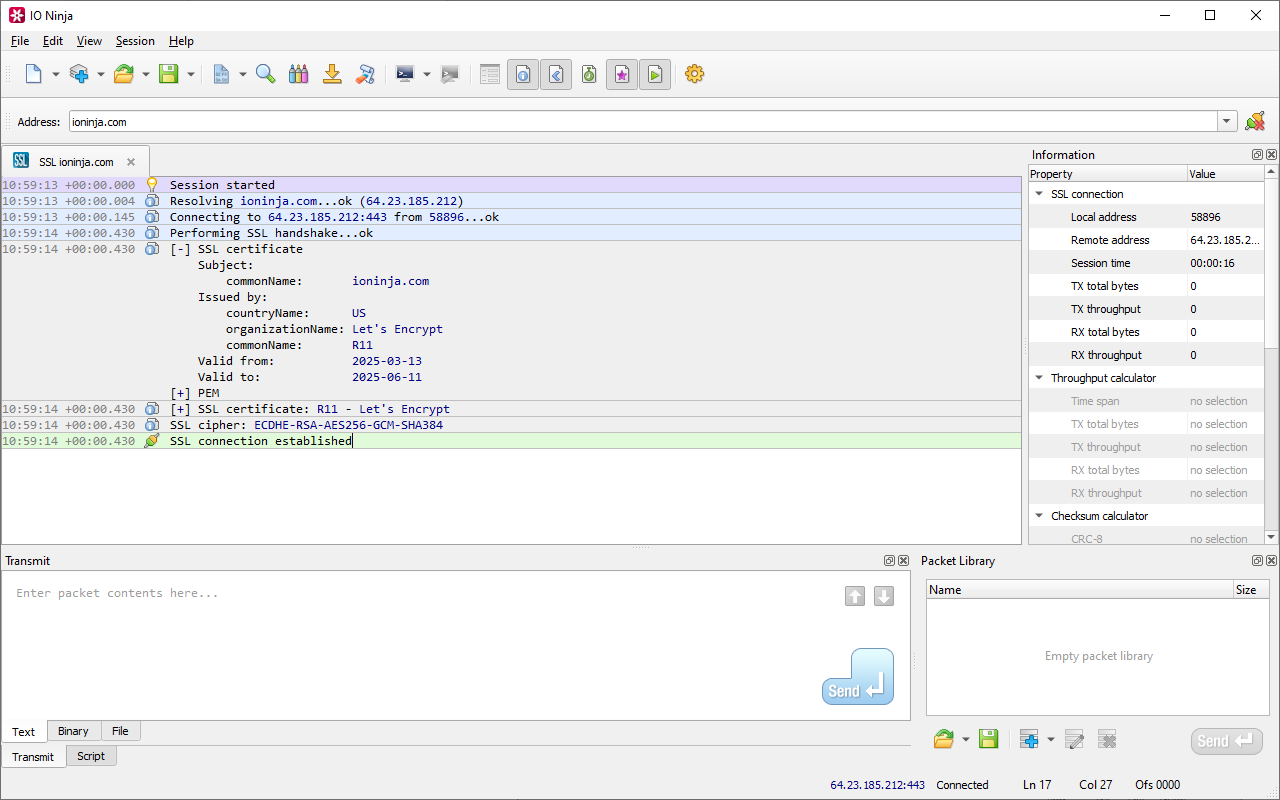Switch to the File tab
The width and height of the screenshot is (1280, 800).
120,731
